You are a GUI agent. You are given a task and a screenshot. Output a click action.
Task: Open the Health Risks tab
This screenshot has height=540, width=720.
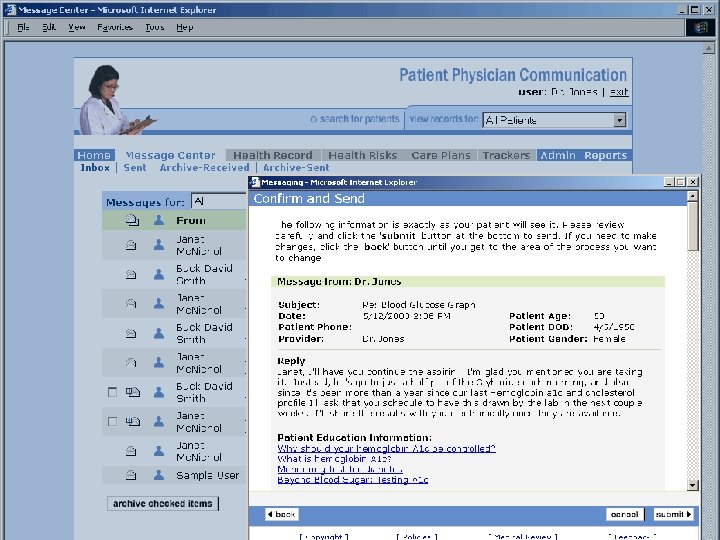(363, 155)
